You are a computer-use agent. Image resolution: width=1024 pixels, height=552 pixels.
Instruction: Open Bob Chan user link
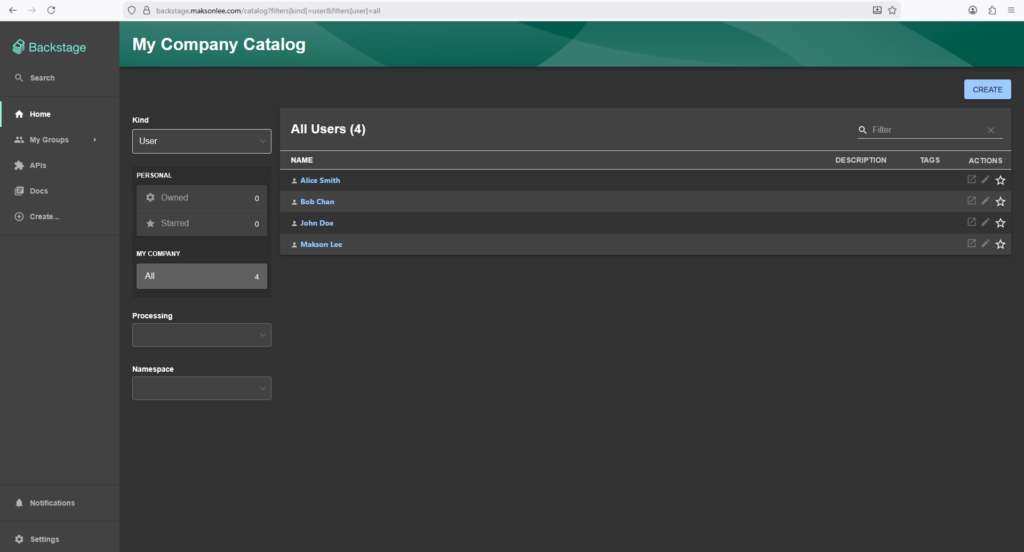click(x=317, y=202)
